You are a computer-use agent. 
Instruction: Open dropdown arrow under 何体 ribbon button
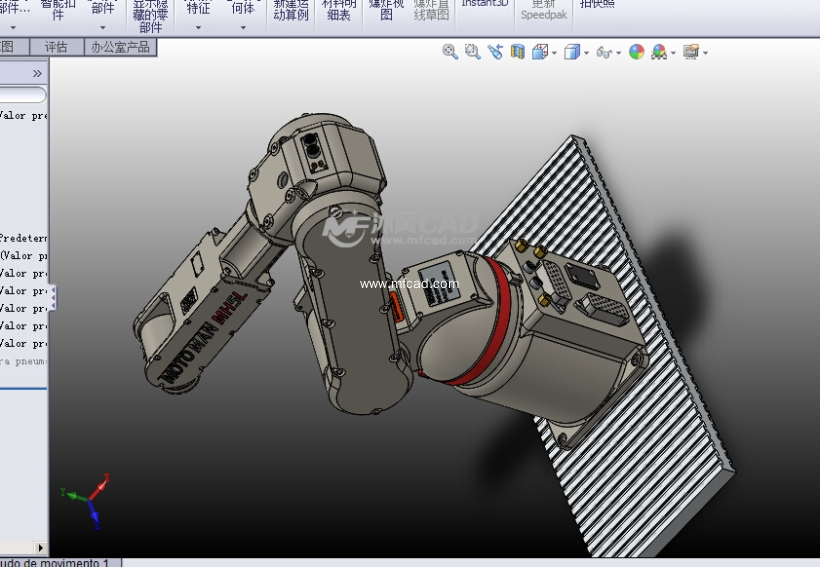pos(243,27)
